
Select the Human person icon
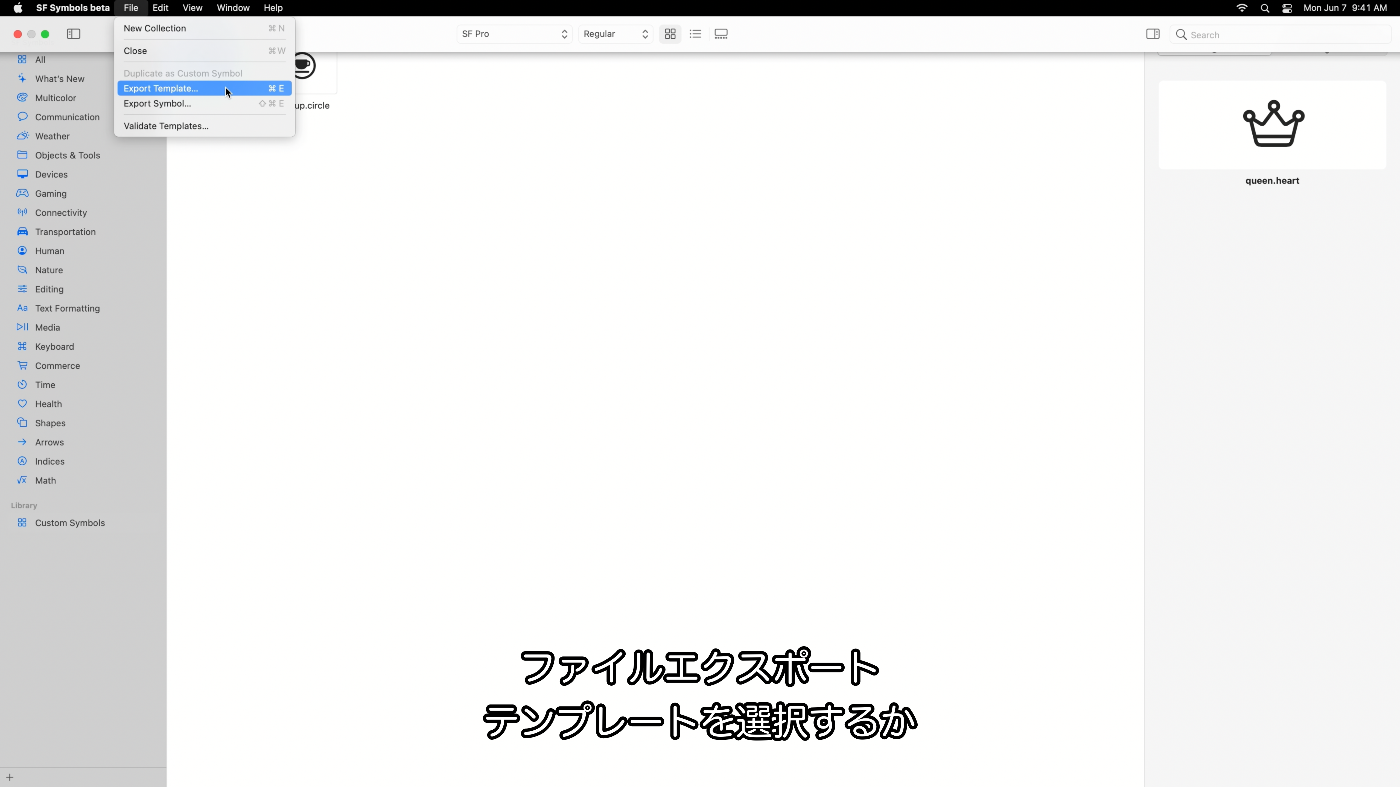tap(22, 251)
